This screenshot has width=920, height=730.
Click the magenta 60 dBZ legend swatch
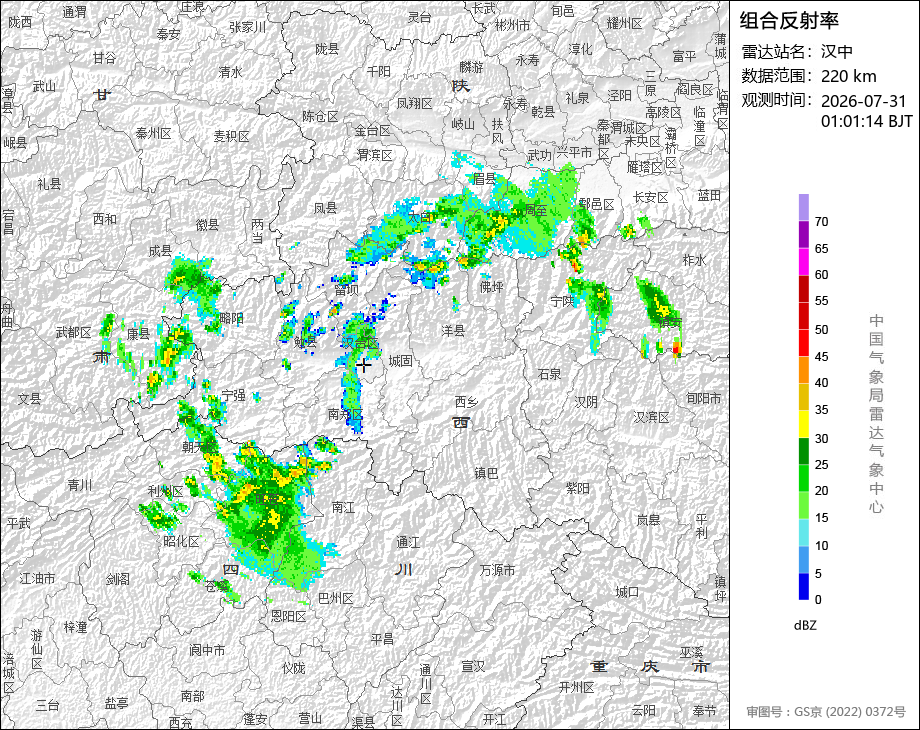804,261
